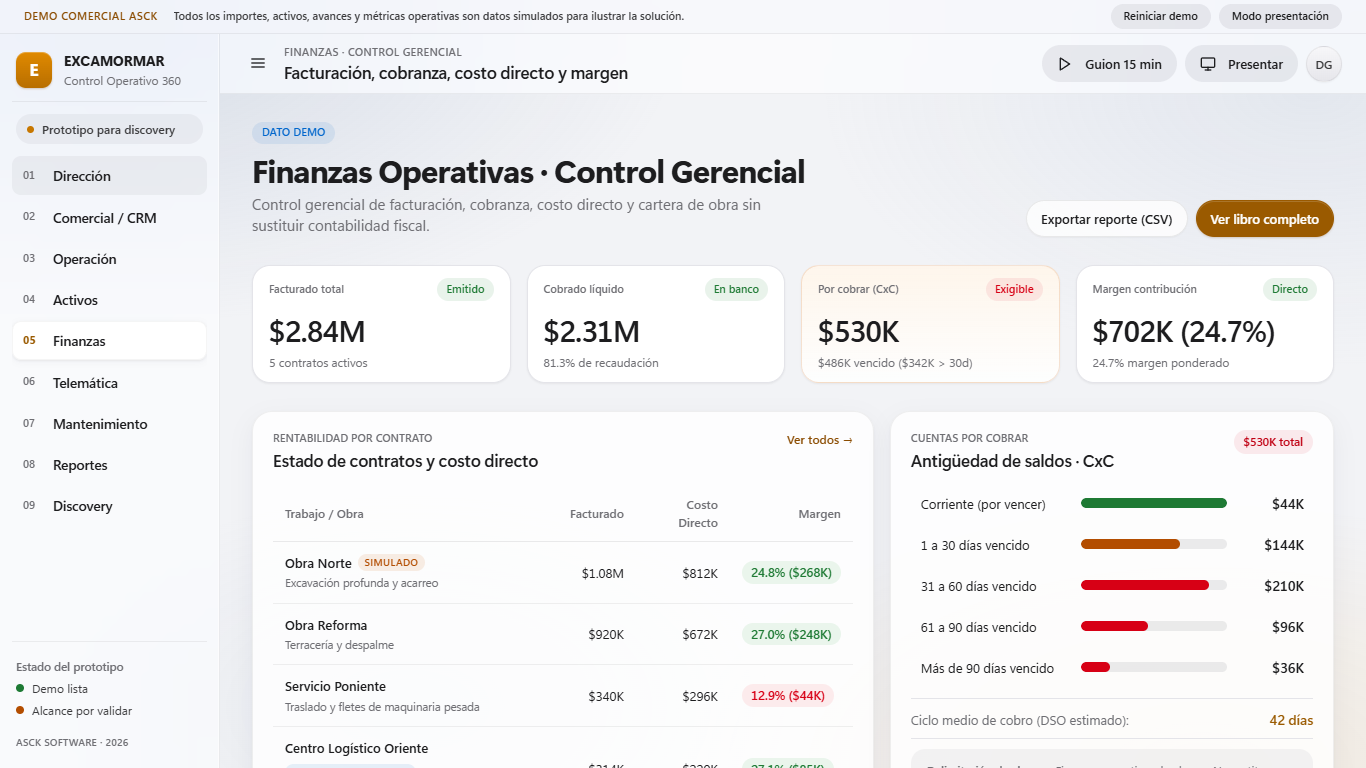
Task: Open Por cobrar (CxC) card
Action: [930, 324]
